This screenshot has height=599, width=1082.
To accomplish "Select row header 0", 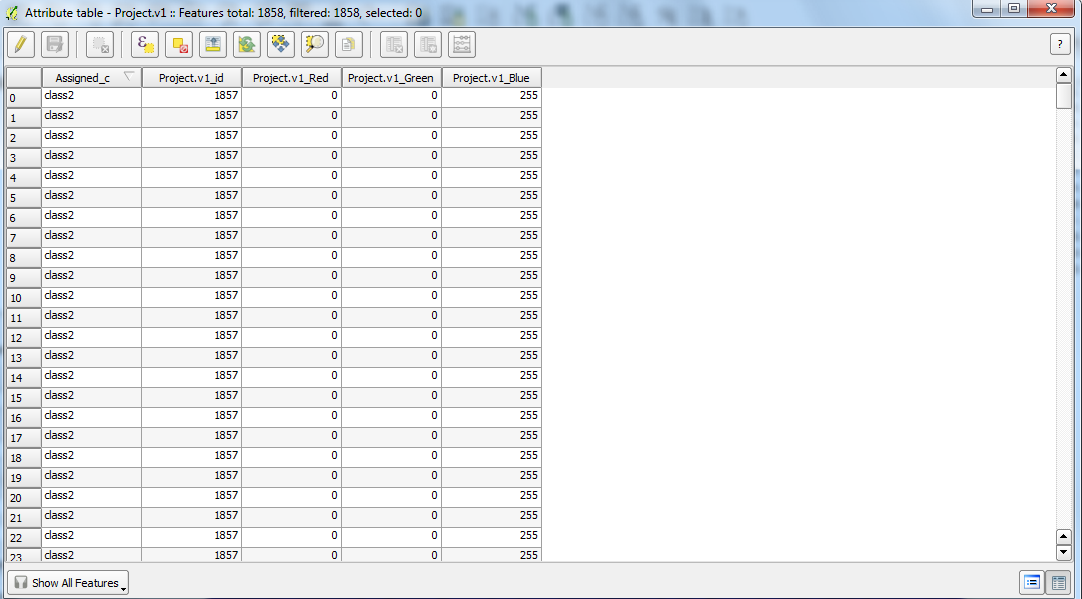I will click(x=24, y=98).
